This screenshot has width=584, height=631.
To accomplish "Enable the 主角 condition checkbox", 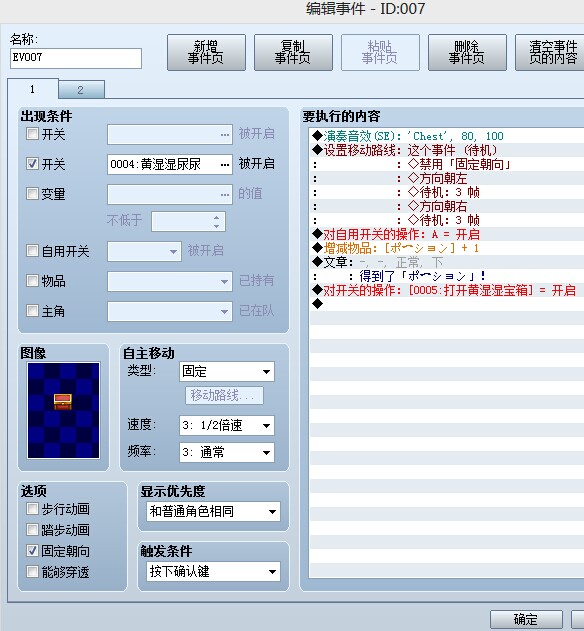I will 32,311.
